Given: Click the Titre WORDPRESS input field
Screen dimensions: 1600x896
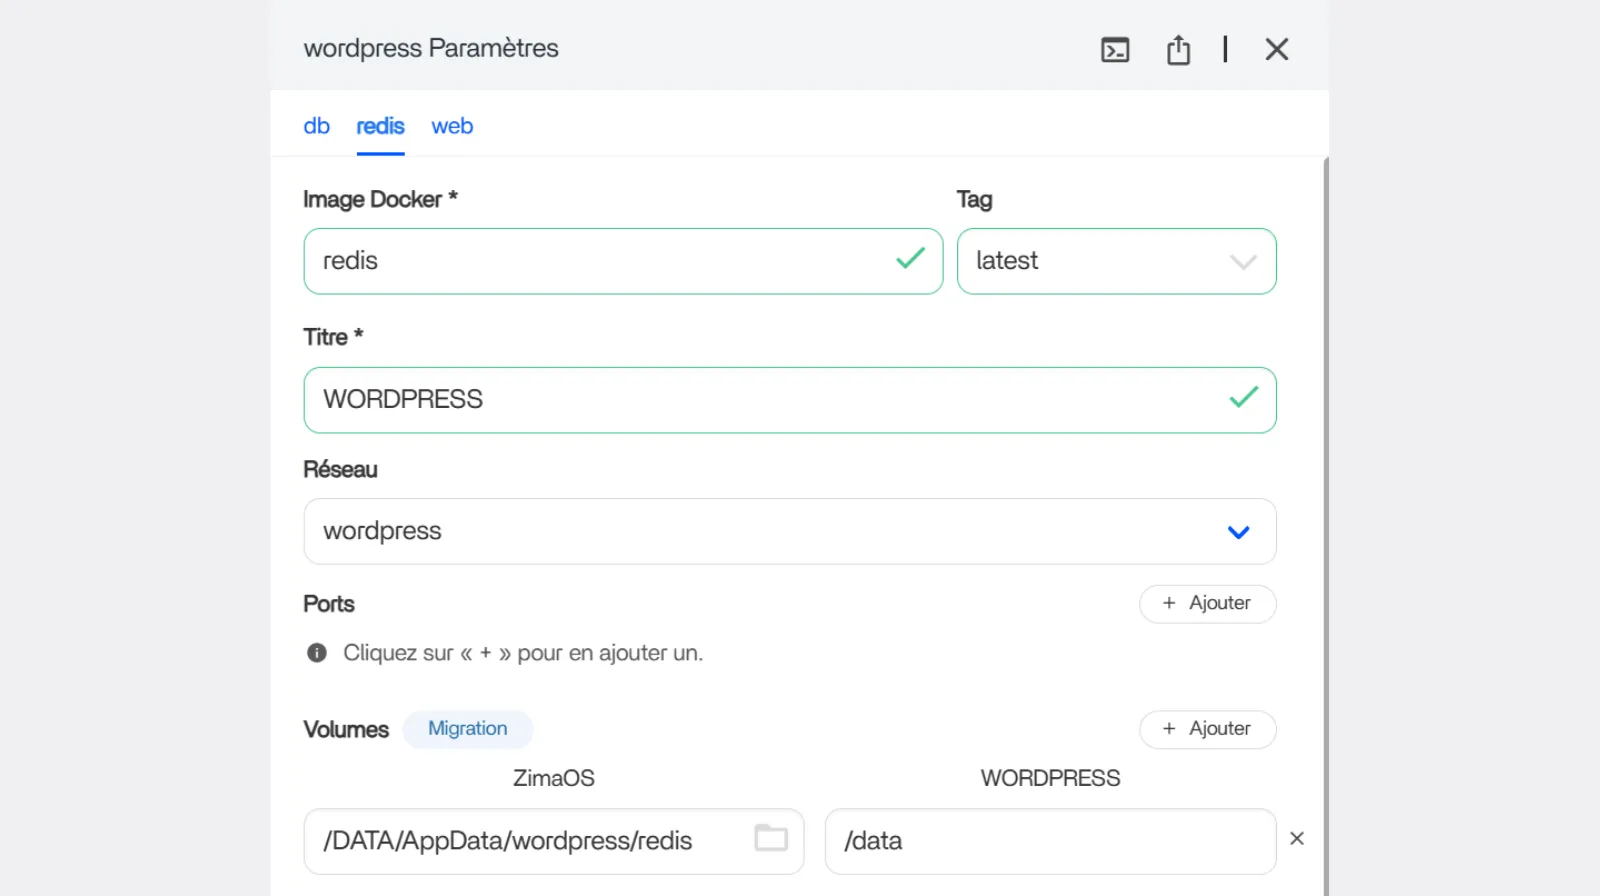Looking at the screenshot, I should [760, 400].
